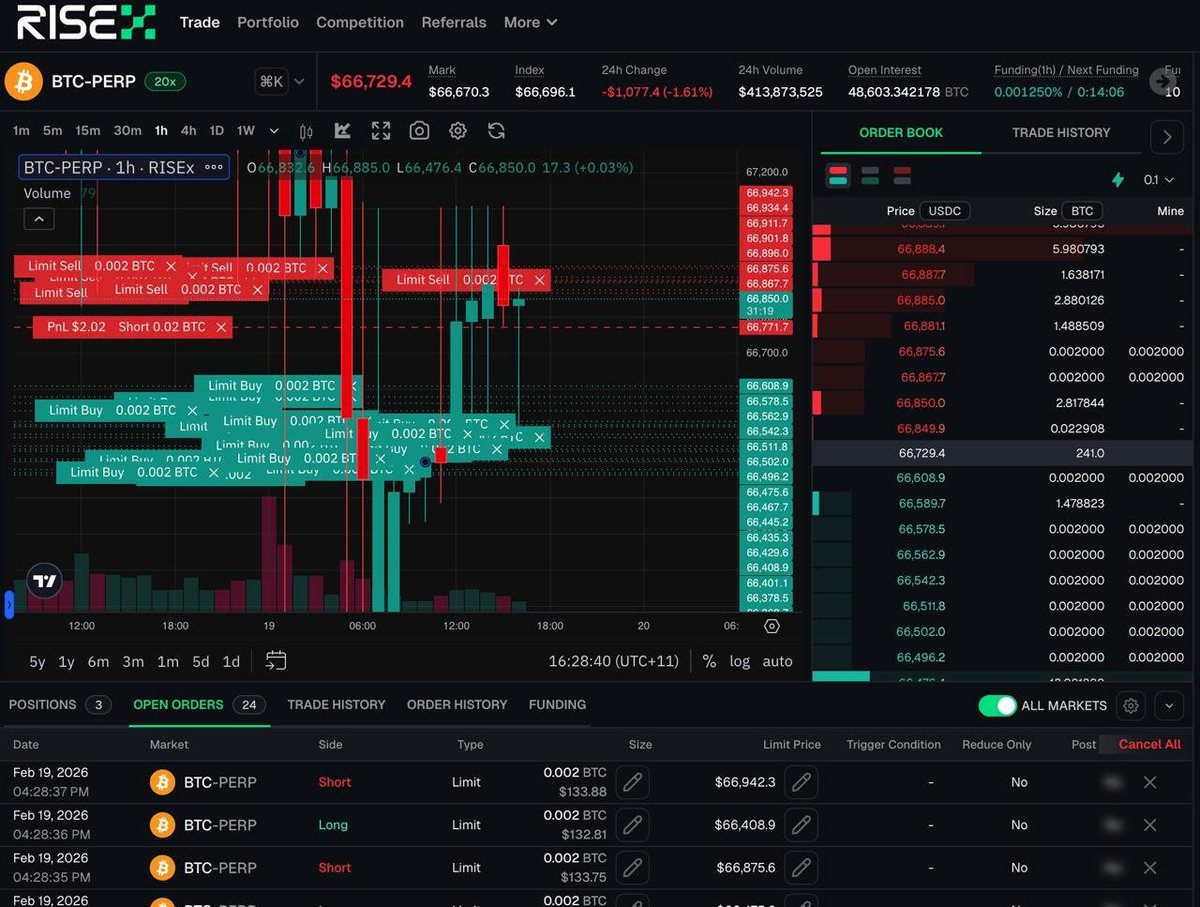1200x907 pixels.
Task: Open the three-dots menu in chart legend
Action: (x=213, y=167)
